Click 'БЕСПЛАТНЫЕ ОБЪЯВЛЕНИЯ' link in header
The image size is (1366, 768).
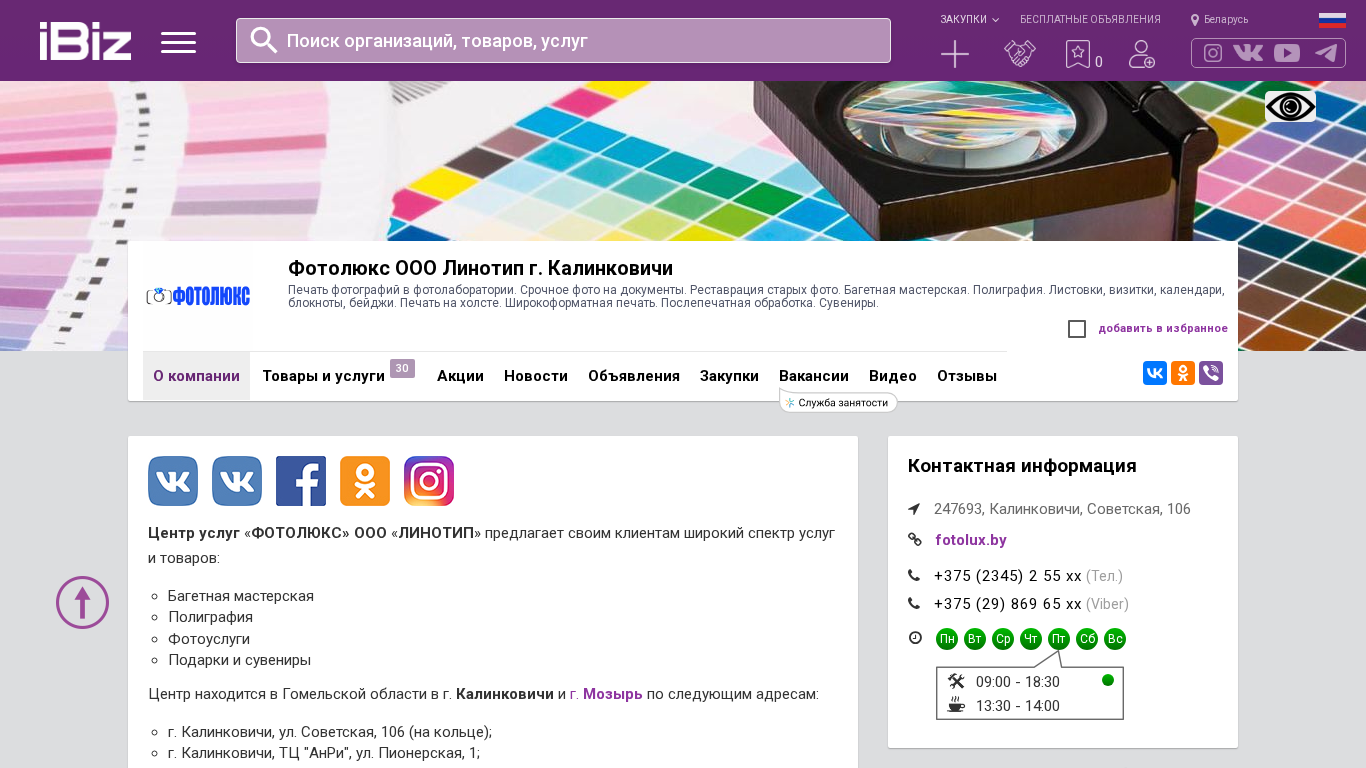click(x=1090, y=20)
